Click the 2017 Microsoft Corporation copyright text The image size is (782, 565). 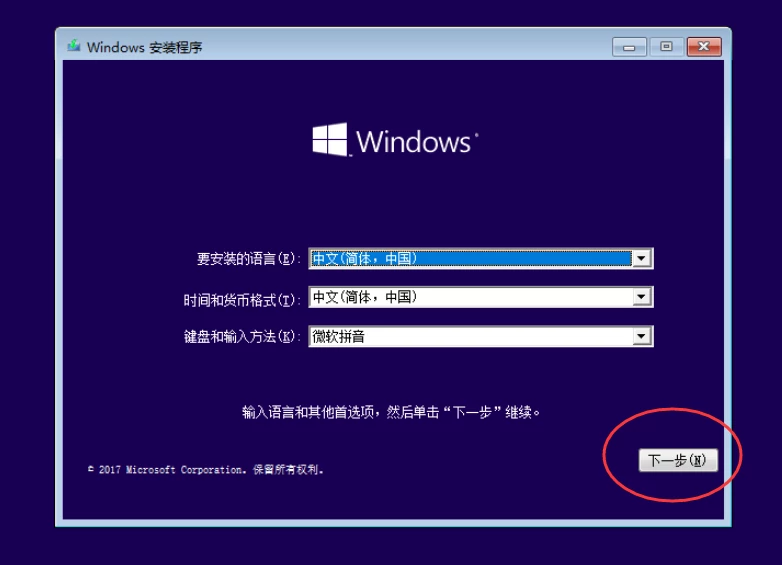(x=206, y=469)
